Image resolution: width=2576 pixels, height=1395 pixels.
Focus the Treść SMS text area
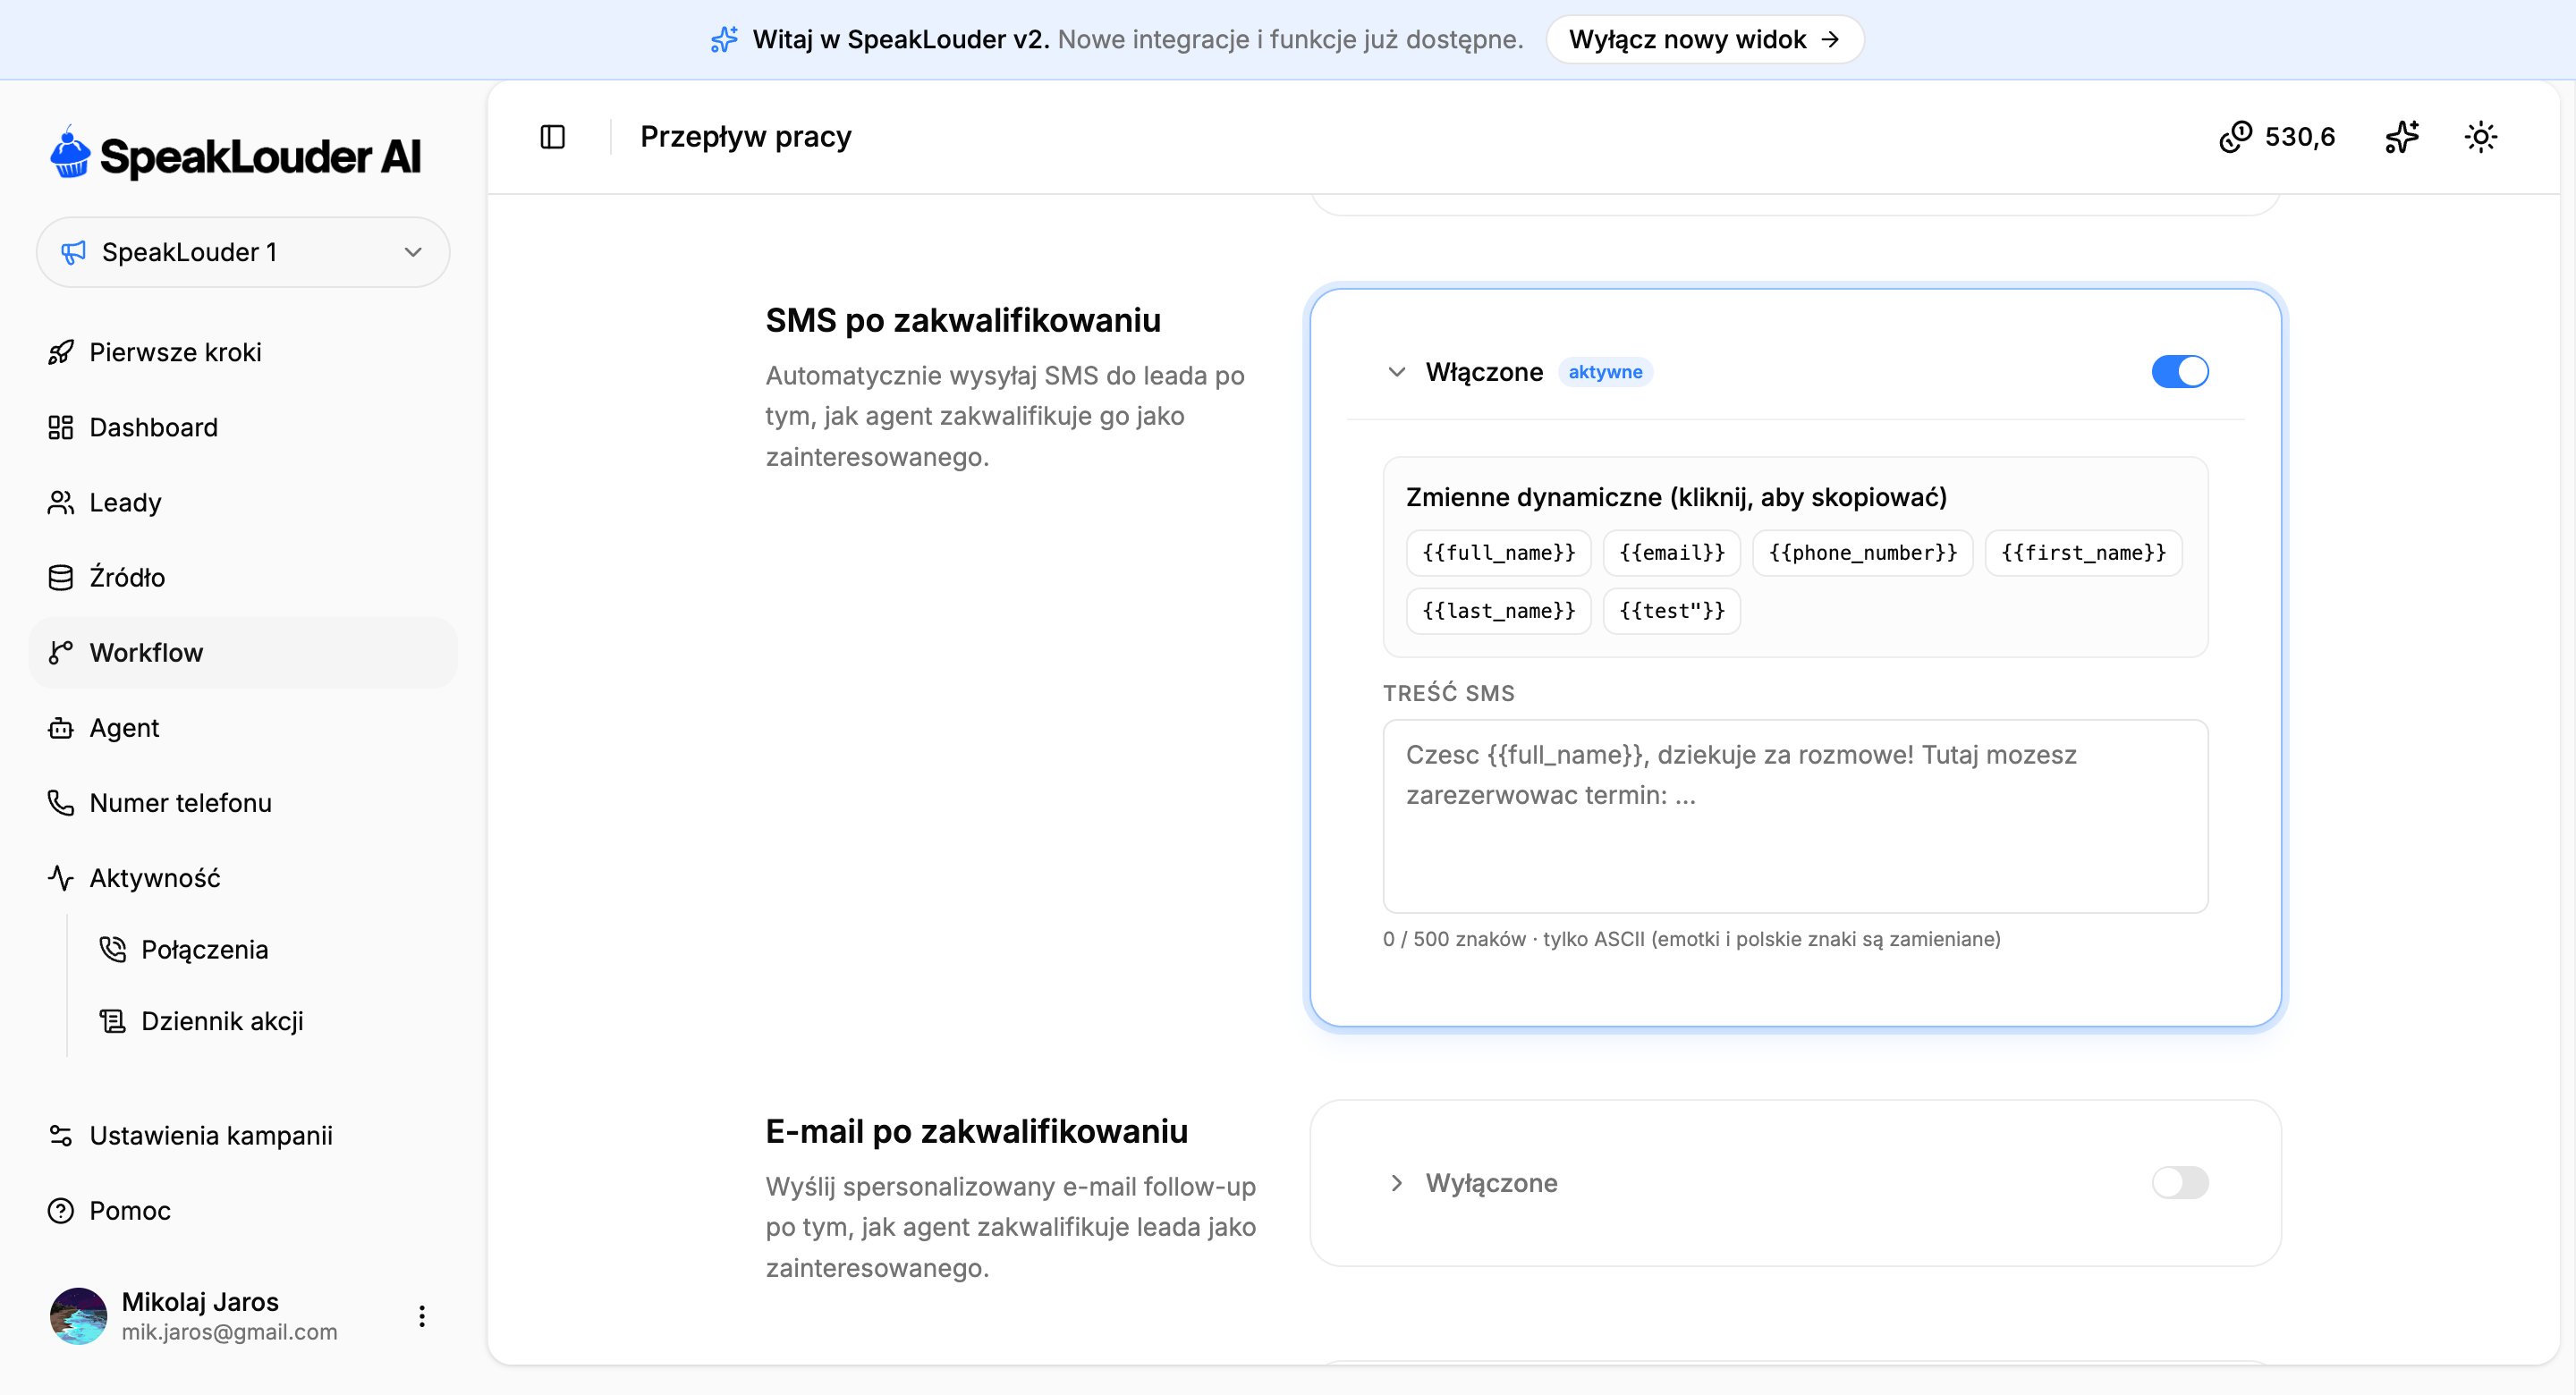(x=1795, y=816)
